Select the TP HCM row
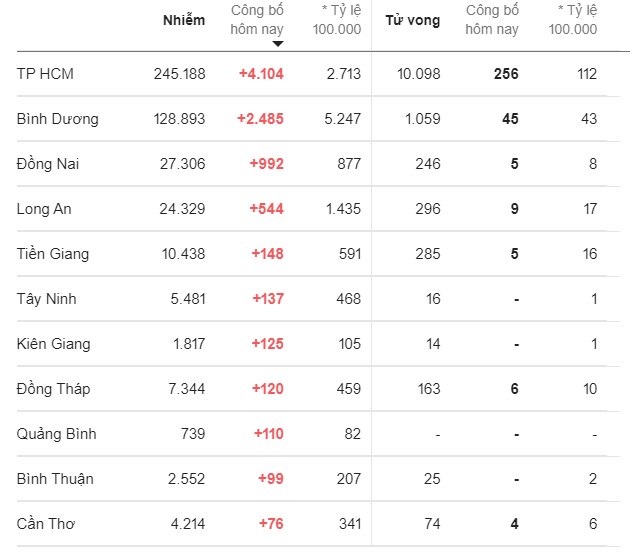Screen dimensions: 639x555 coord(46,74)
